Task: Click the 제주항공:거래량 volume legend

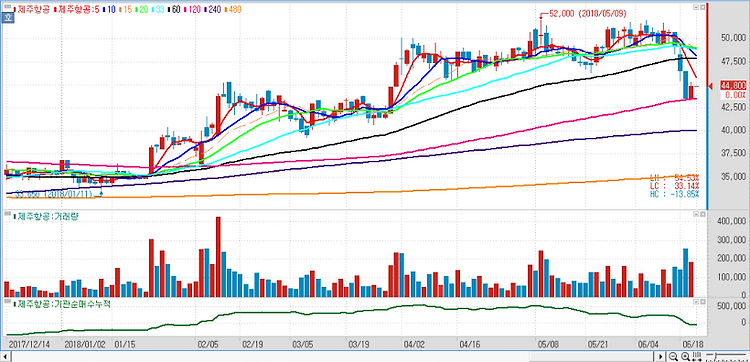Action: click(47, 216)
